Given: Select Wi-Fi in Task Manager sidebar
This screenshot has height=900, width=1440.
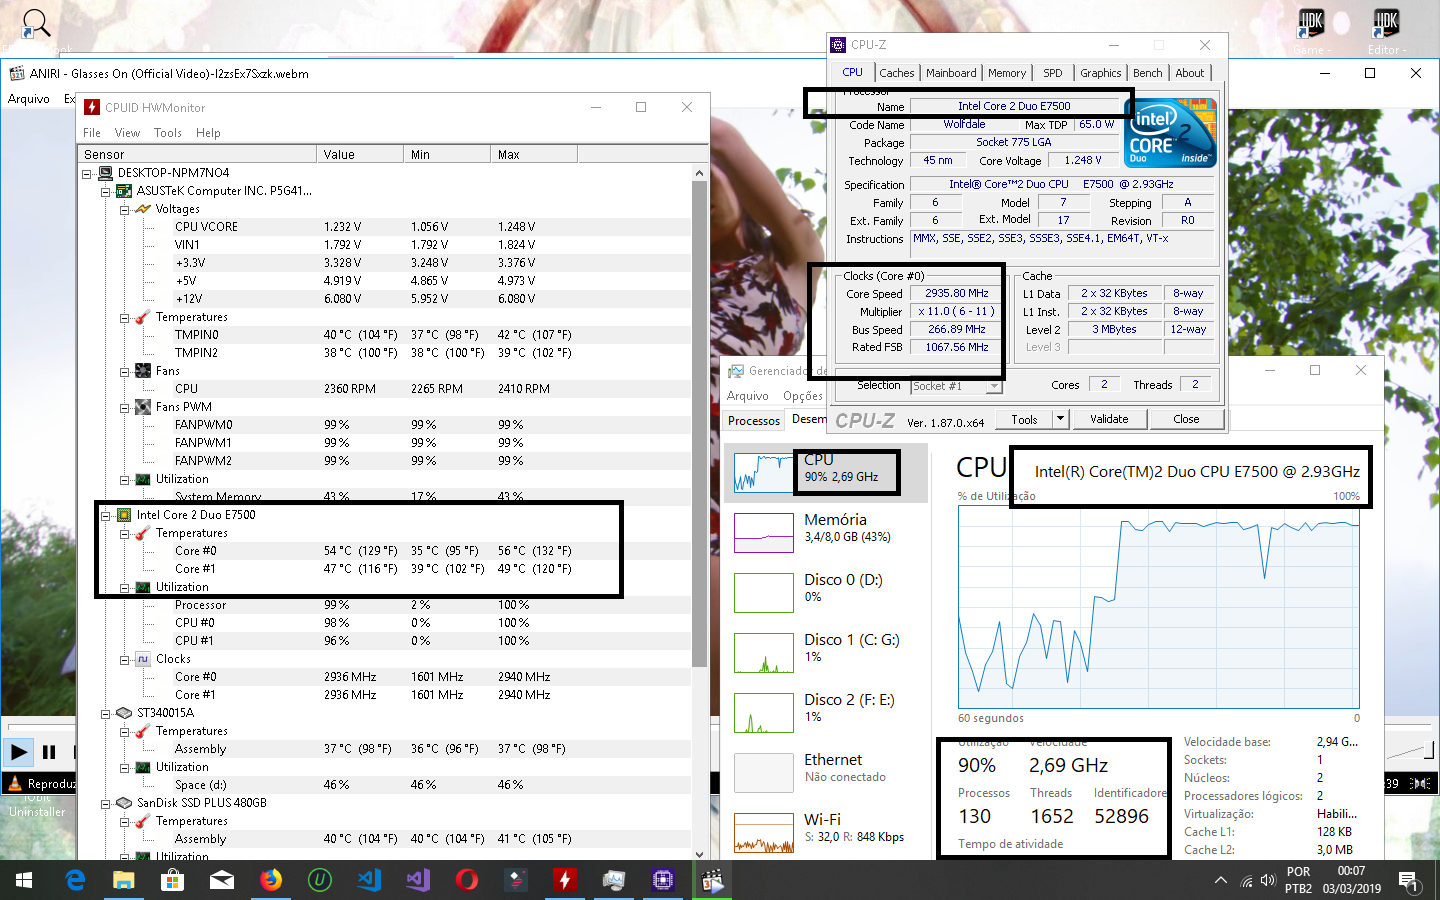Looking at the screenshot, I should [826, 832].
